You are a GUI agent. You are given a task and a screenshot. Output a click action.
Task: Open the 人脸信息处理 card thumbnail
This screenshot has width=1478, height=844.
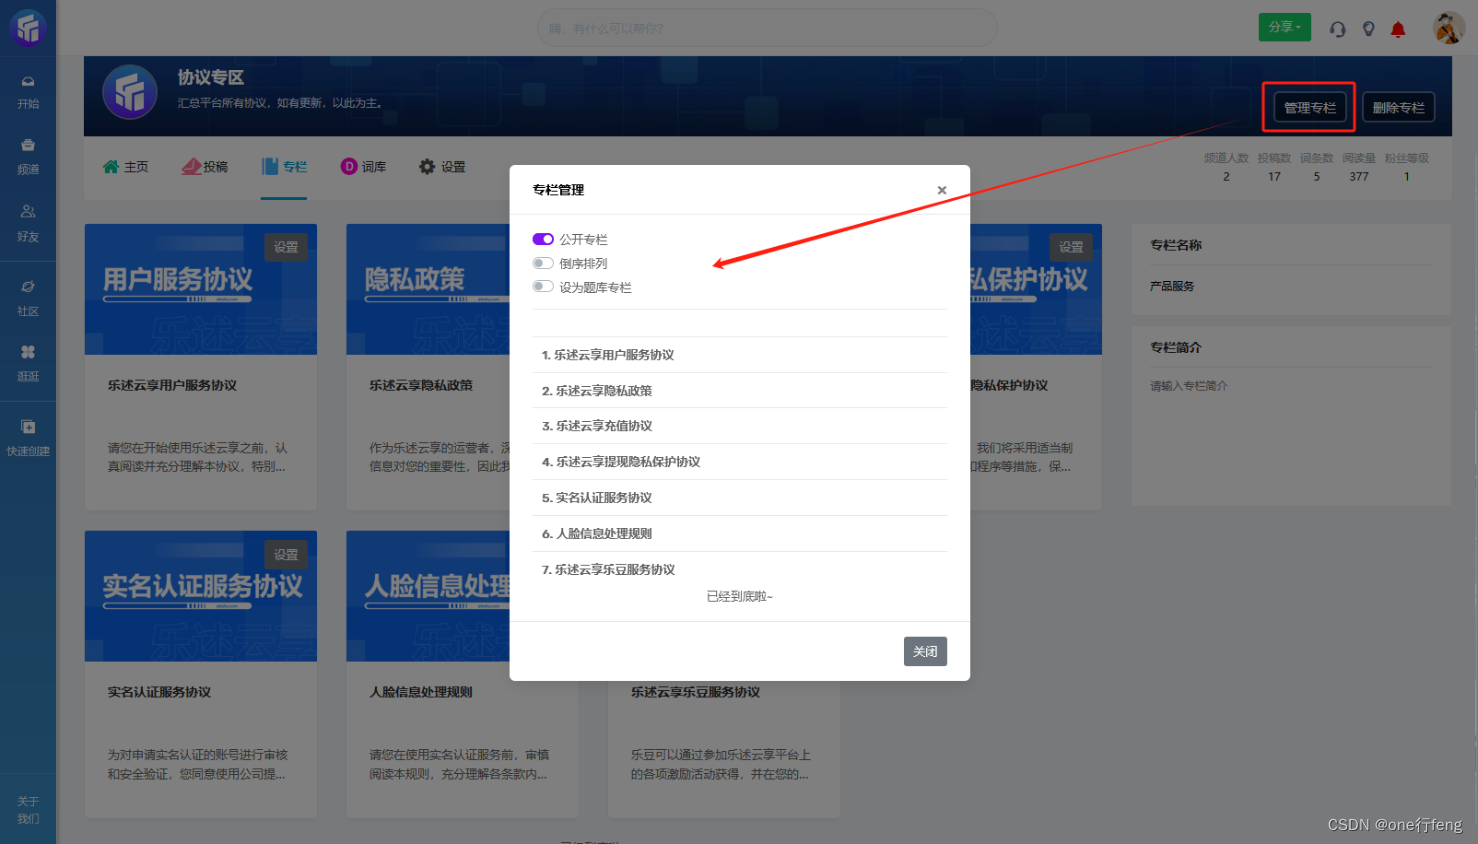point(428,596)
